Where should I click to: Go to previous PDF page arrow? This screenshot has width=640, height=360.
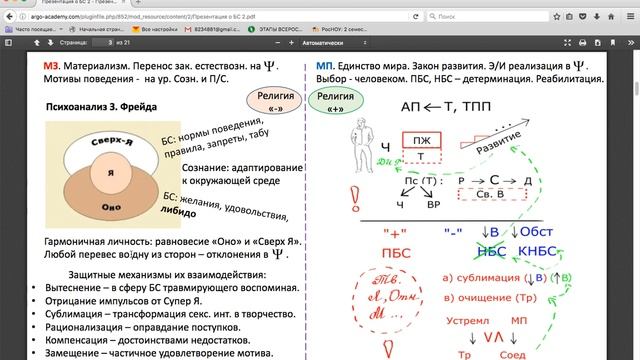(x=37, y=42)
